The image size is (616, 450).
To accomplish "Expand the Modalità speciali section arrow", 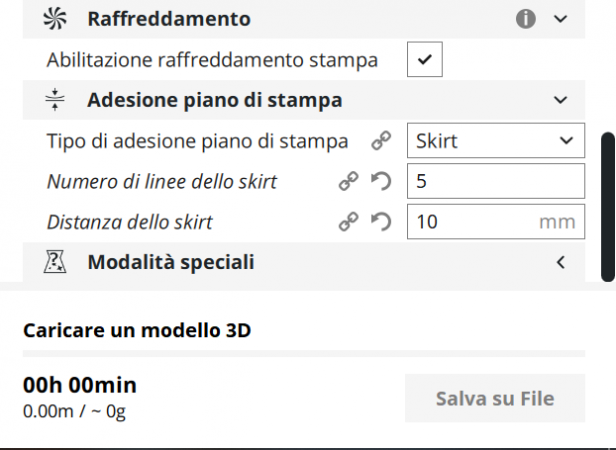I will coord(560,263).
